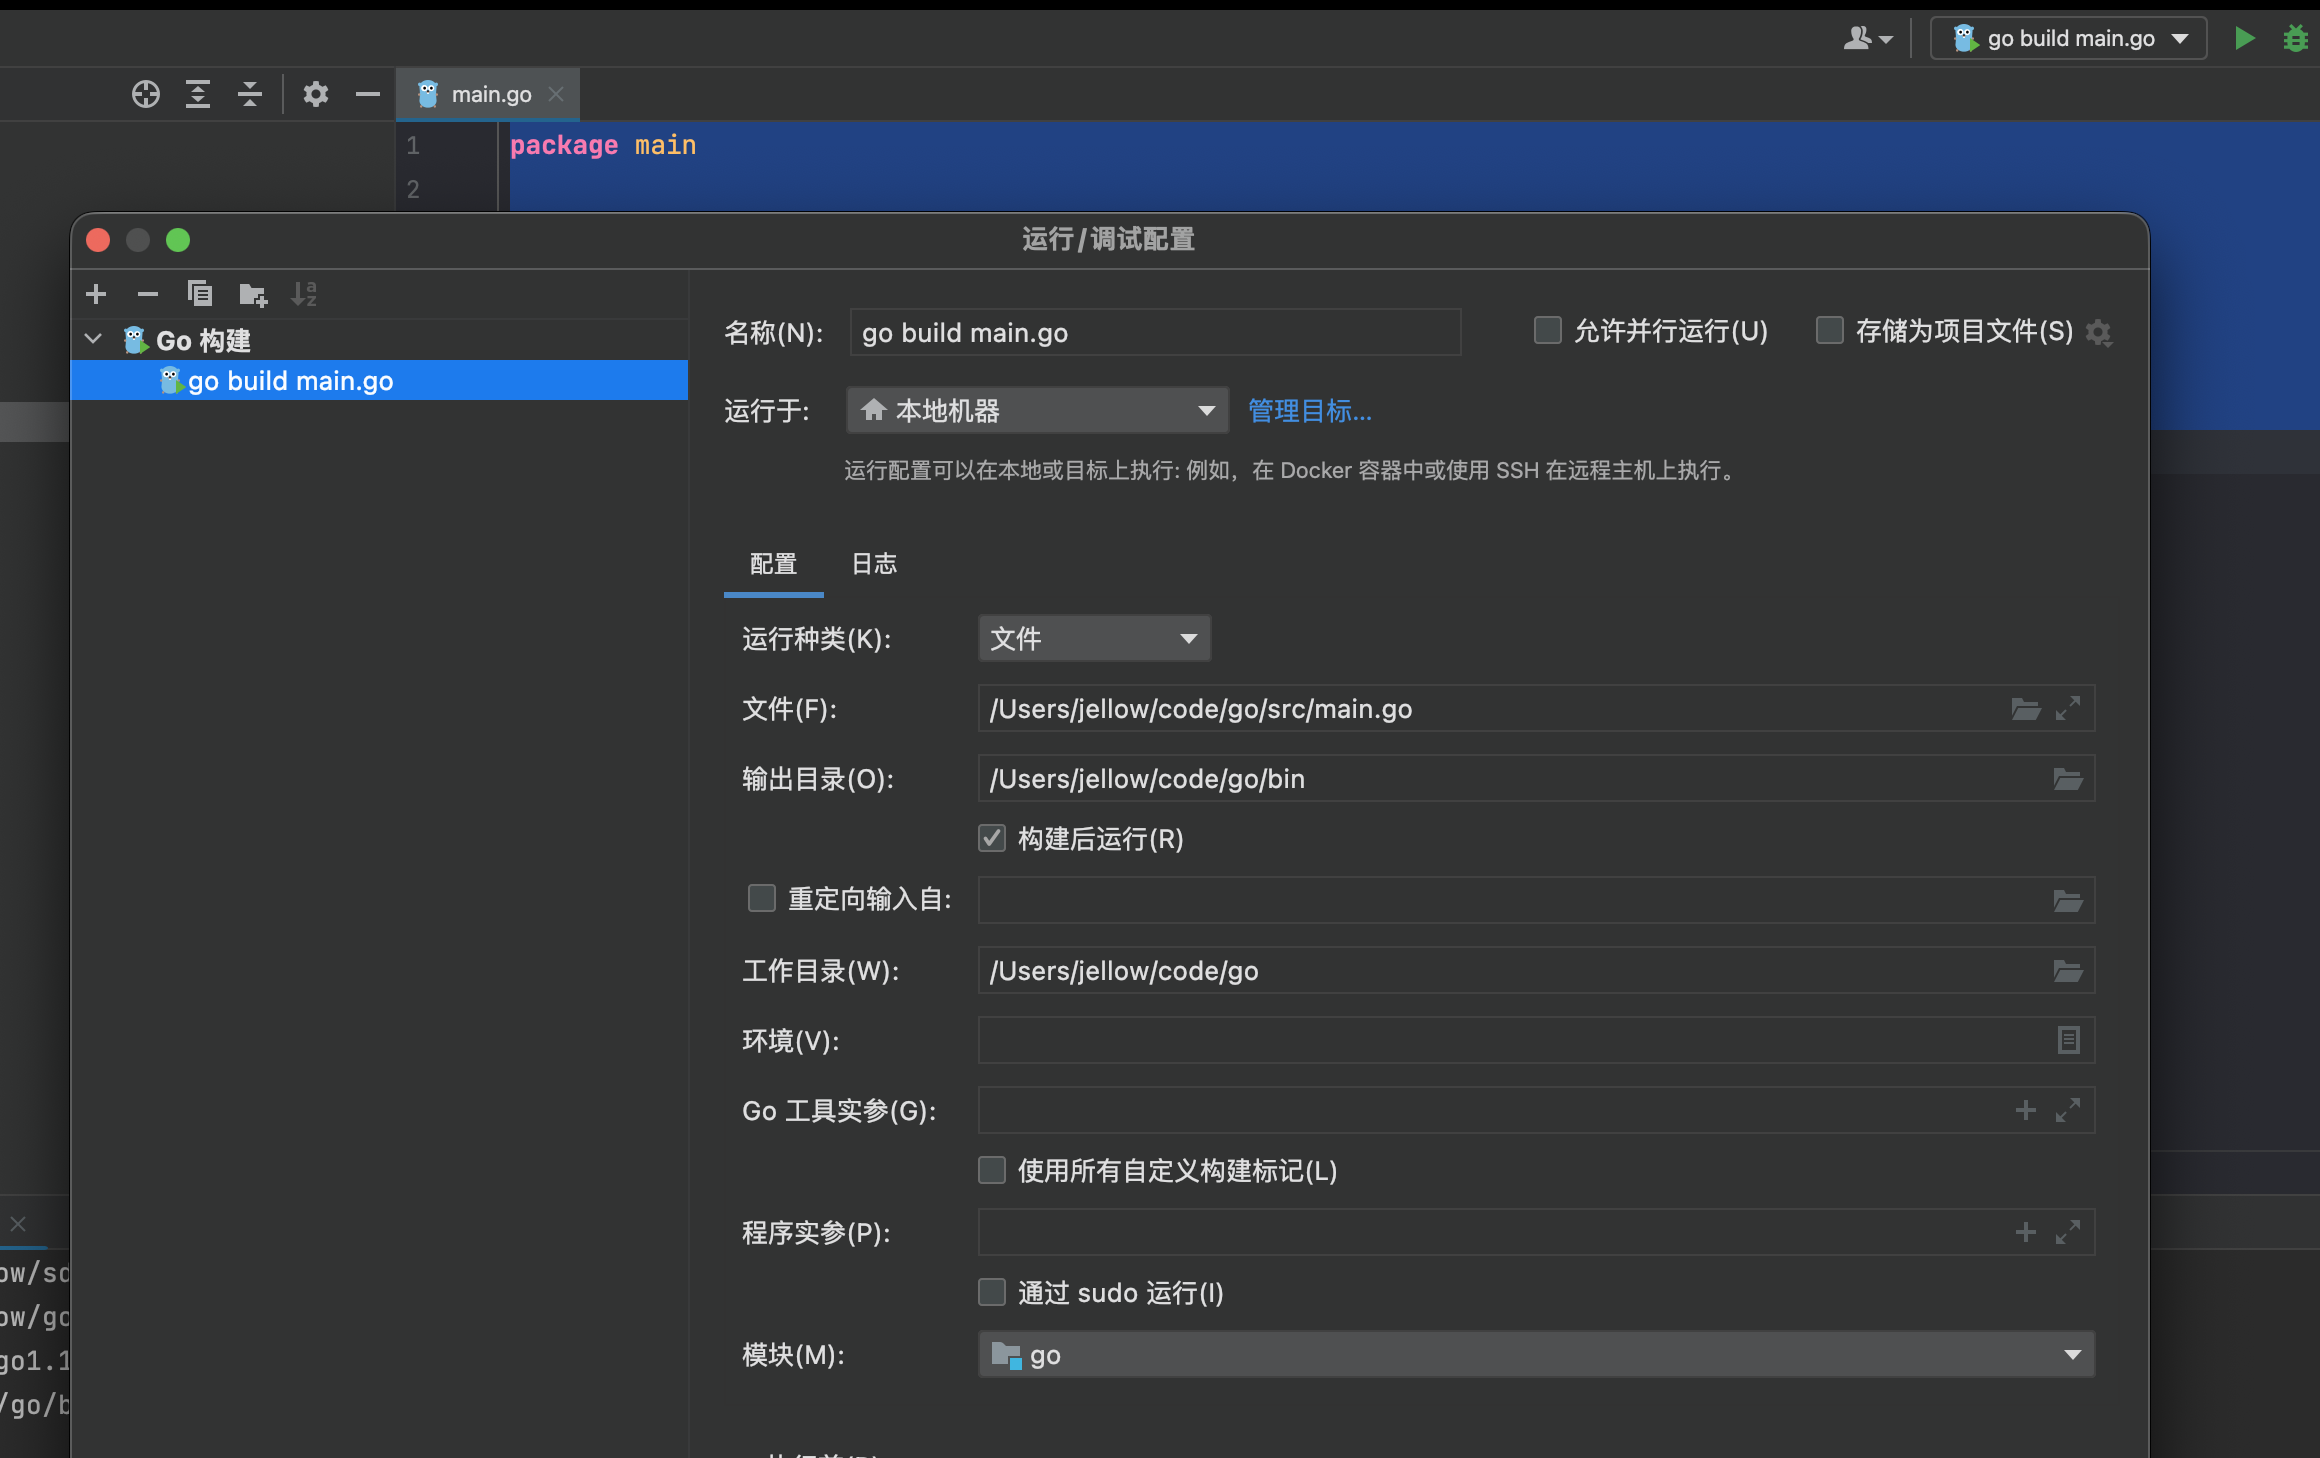Open the 管理目标 link
Screen dimensions: 2320x1458
[x=1310, y=411]
